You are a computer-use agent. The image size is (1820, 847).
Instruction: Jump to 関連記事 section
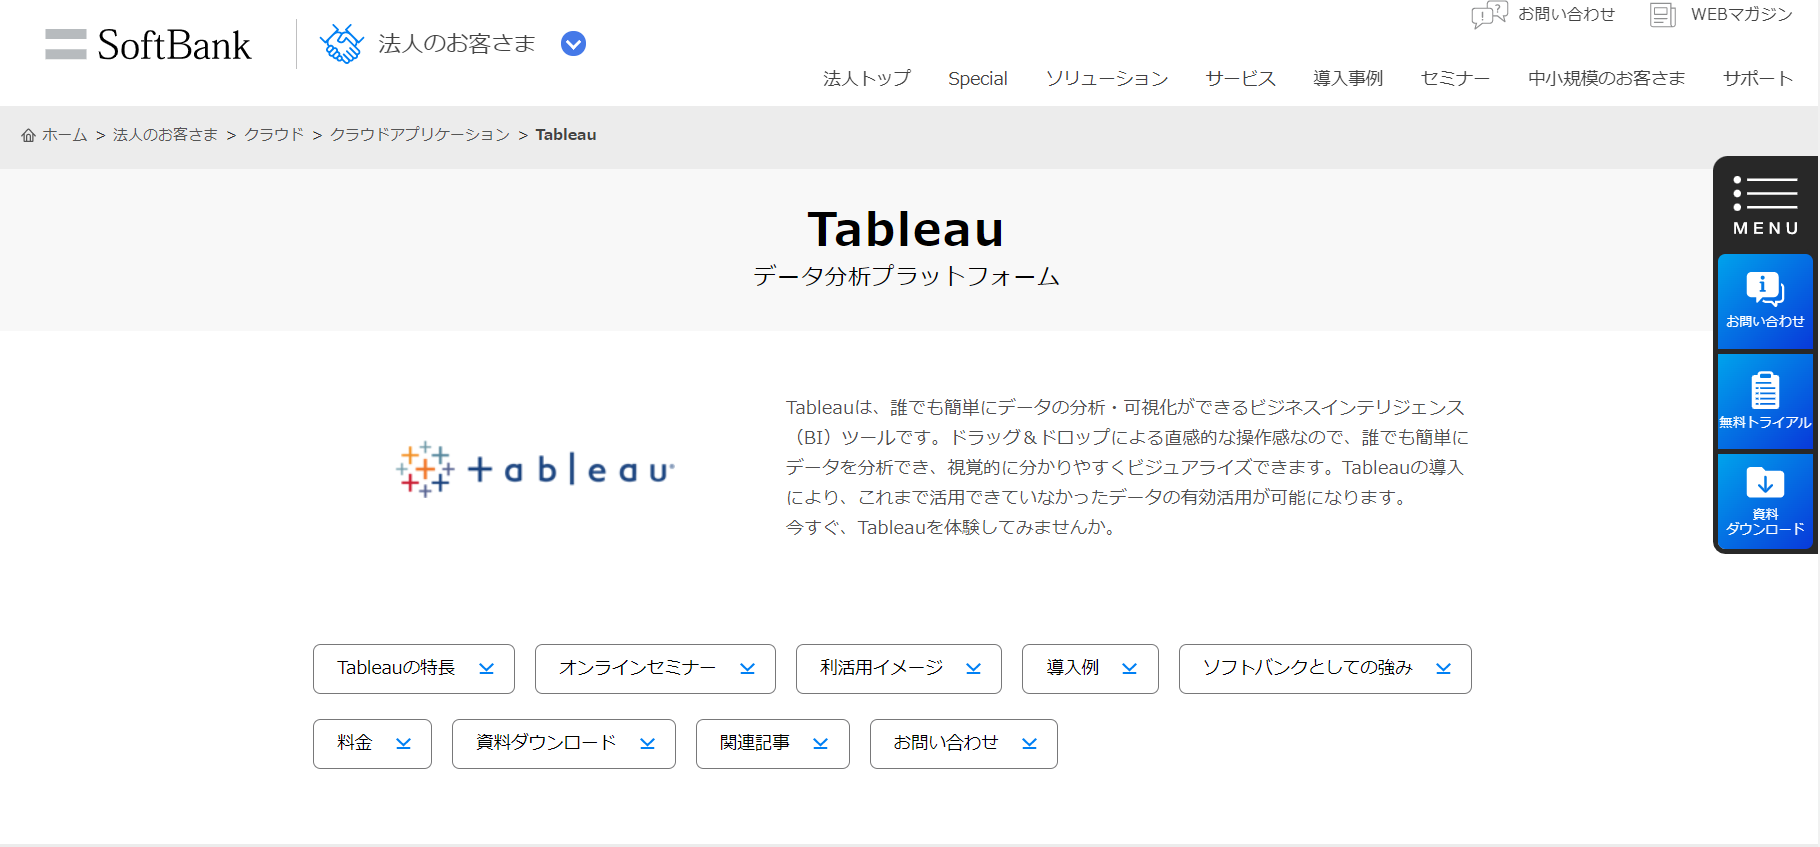click(773, 744)
